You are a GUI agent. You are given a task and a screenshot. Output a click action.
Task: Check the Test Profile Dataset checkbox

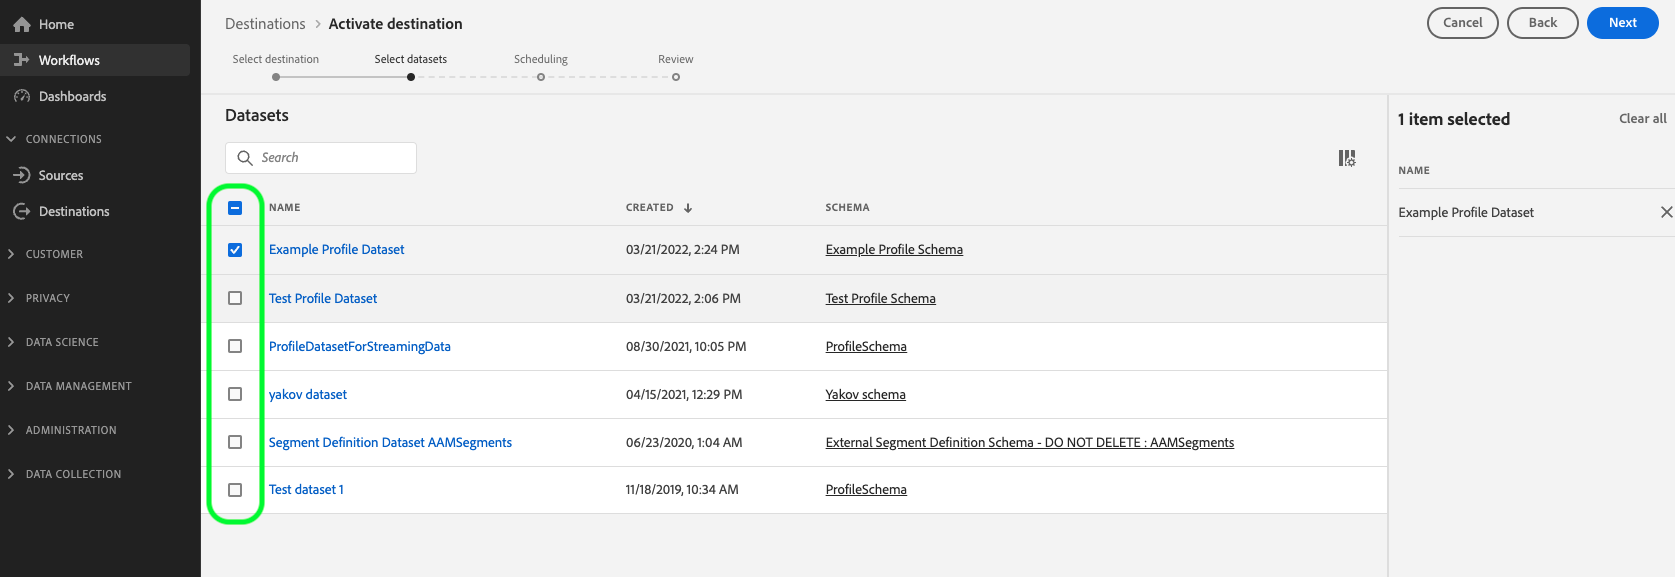pyautogui.click(x=235, y=298)
